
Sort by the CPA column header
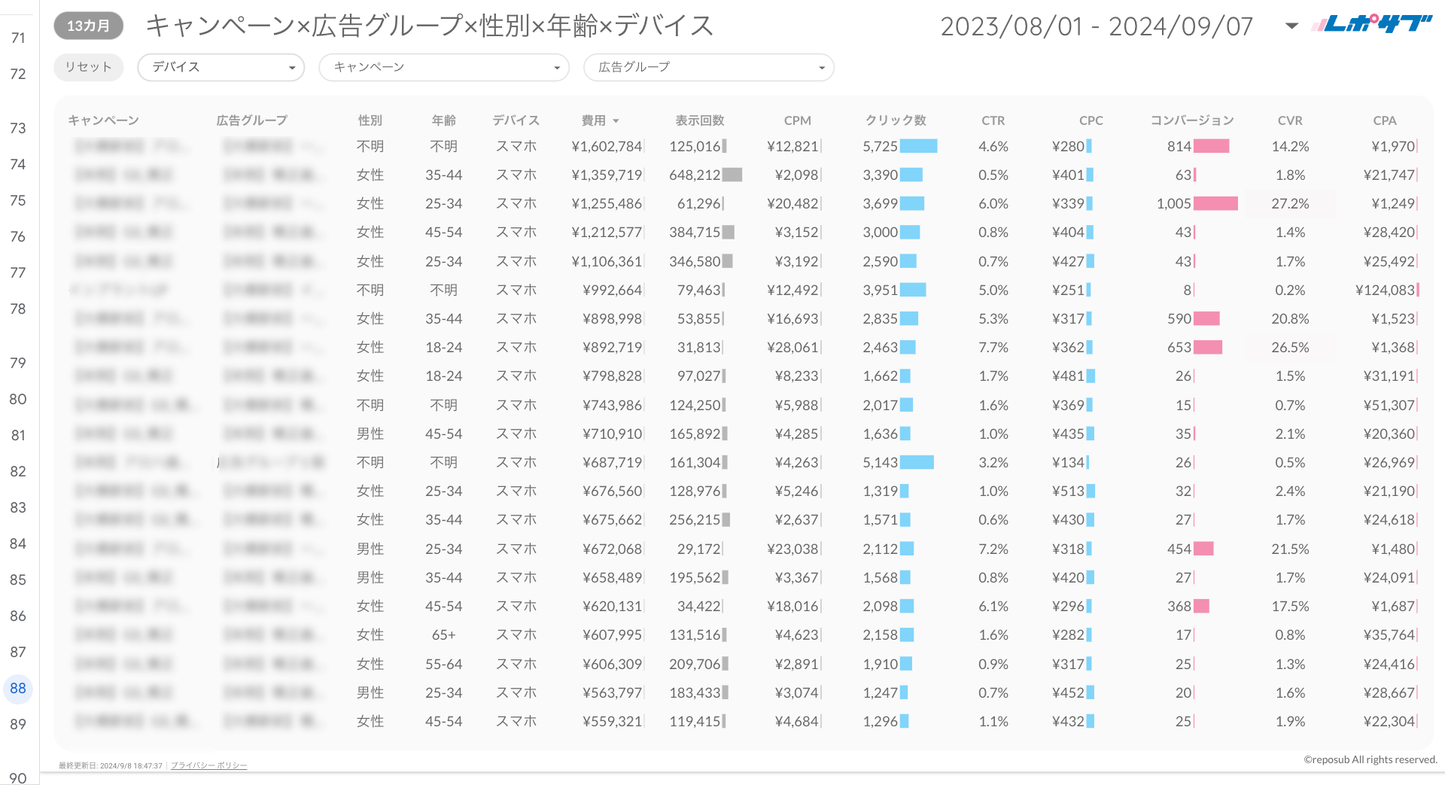(x=1384, y=120)
